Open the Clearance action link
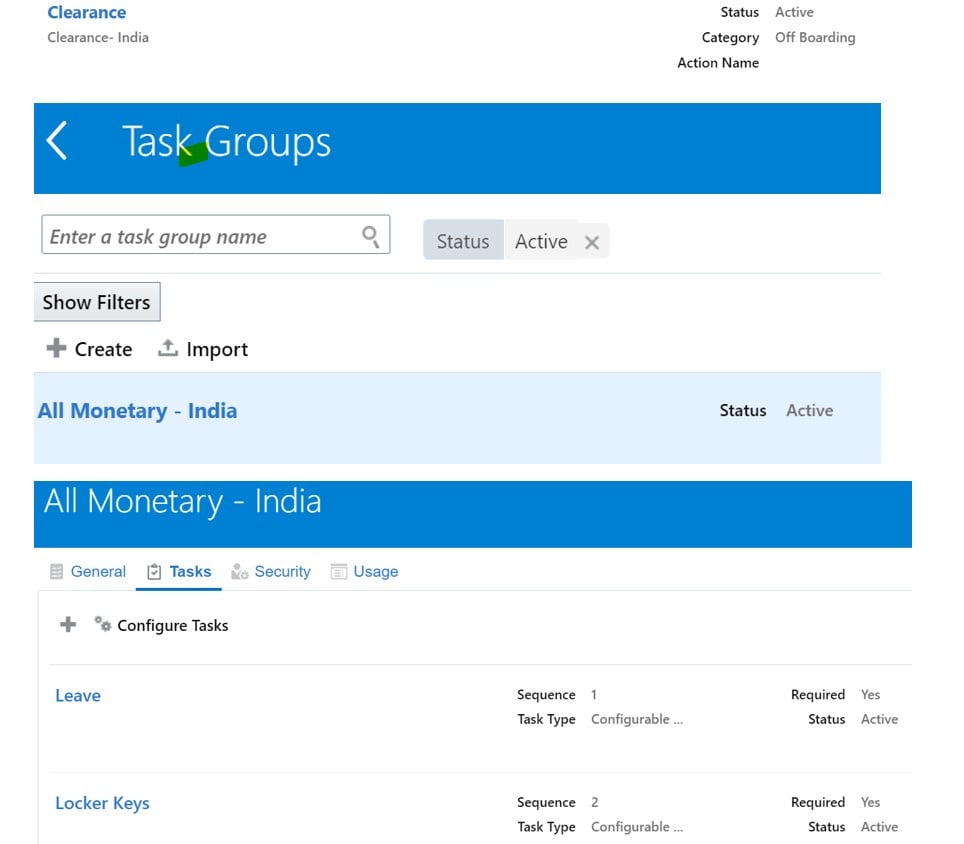This screenshot has width=964, height=844. point(86,12)
